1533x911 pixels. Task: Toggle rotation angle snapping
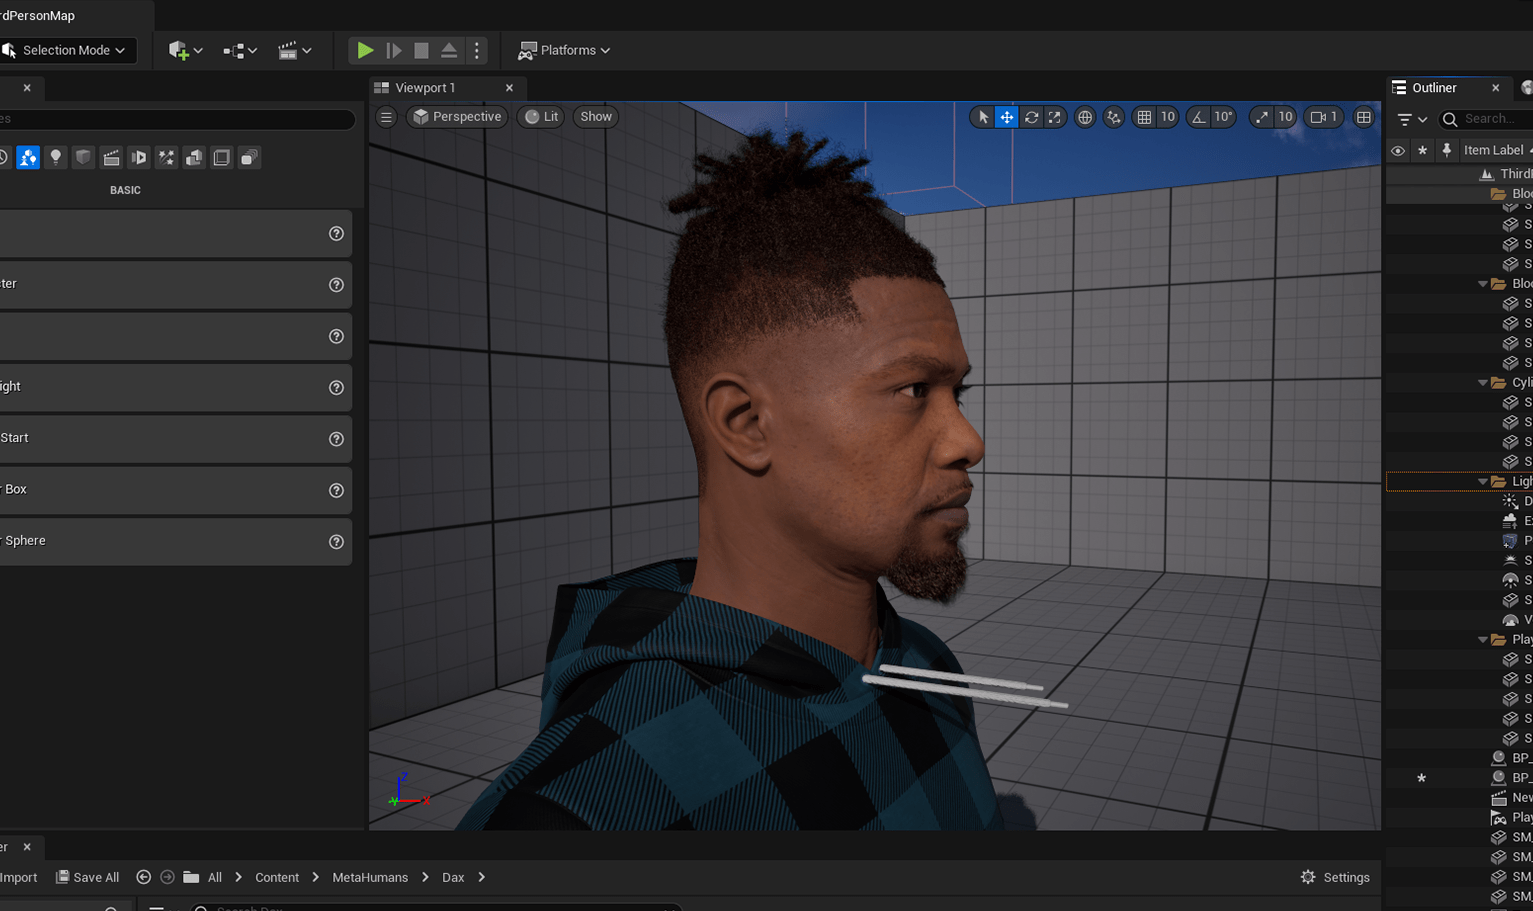click(x=1198, y=117)
